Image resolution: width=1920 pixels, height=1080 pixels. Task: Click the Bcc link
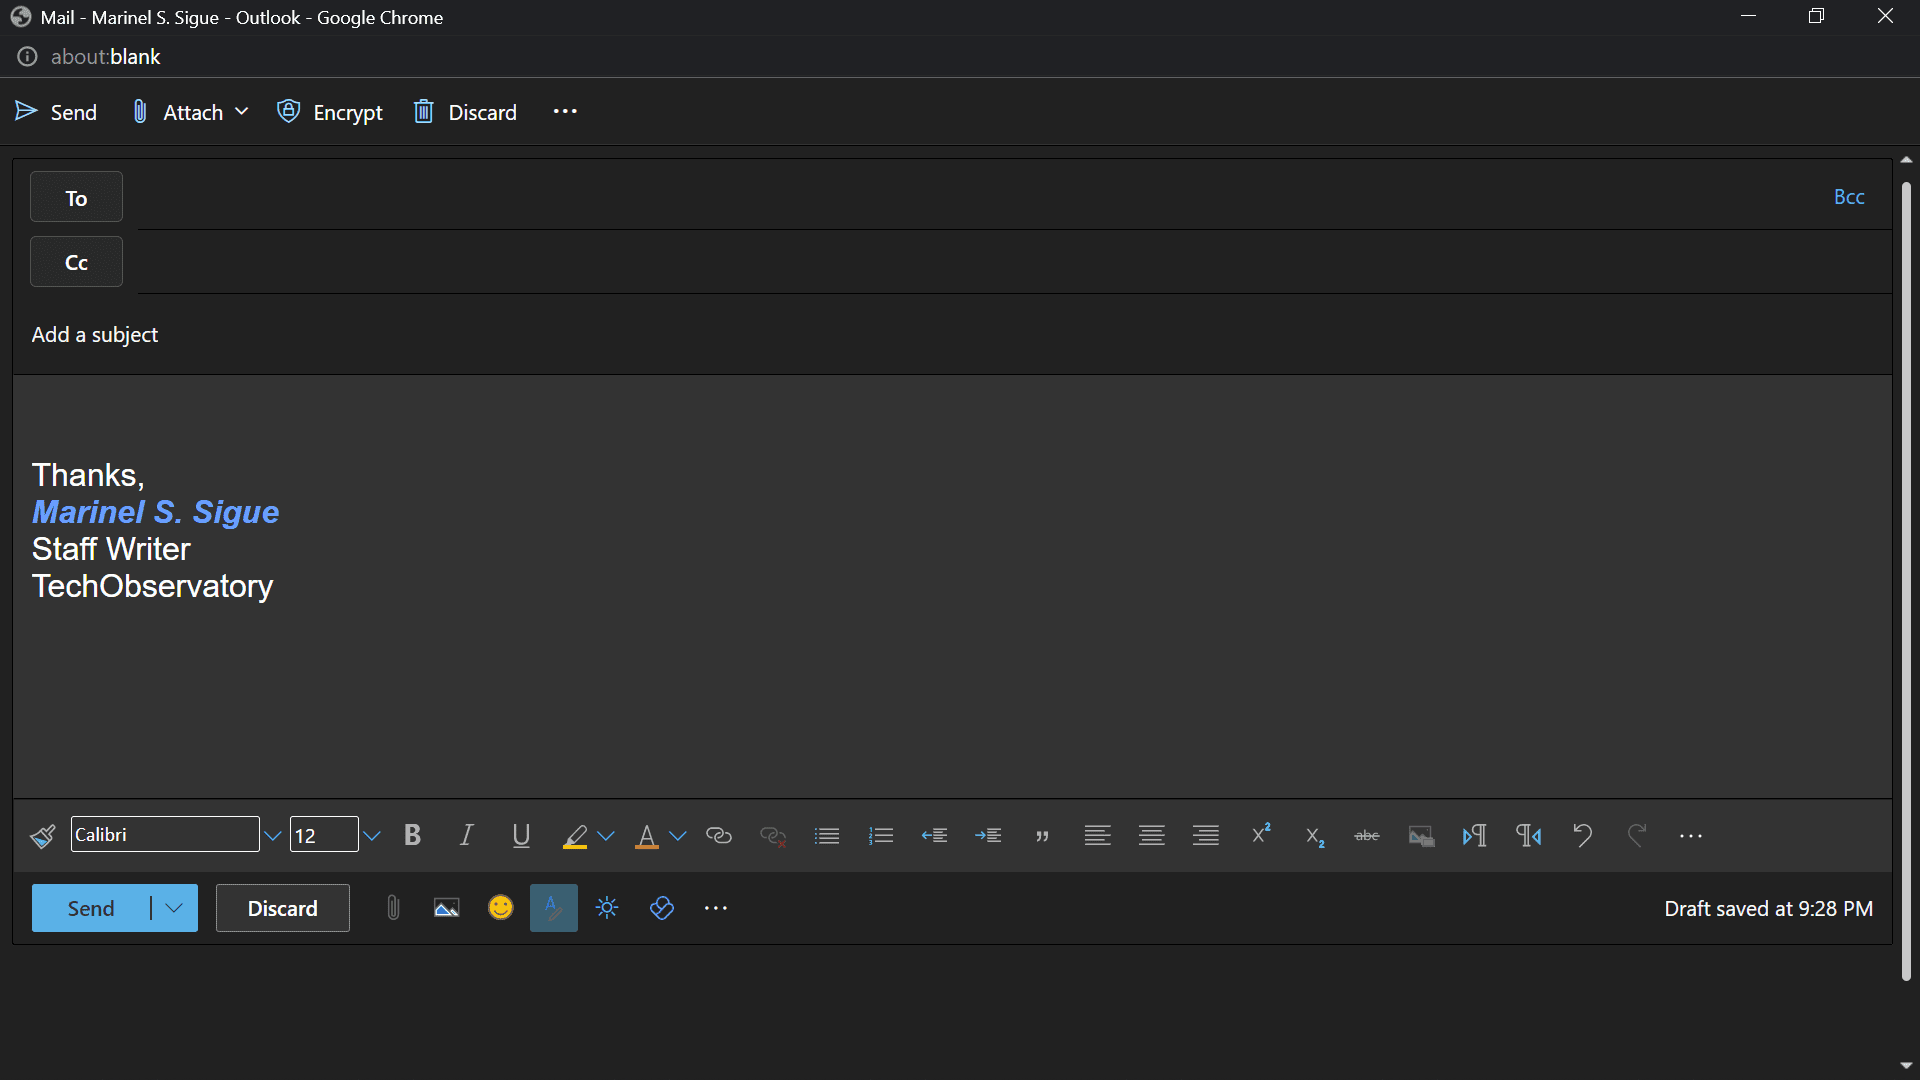[x=1848, y=197]
